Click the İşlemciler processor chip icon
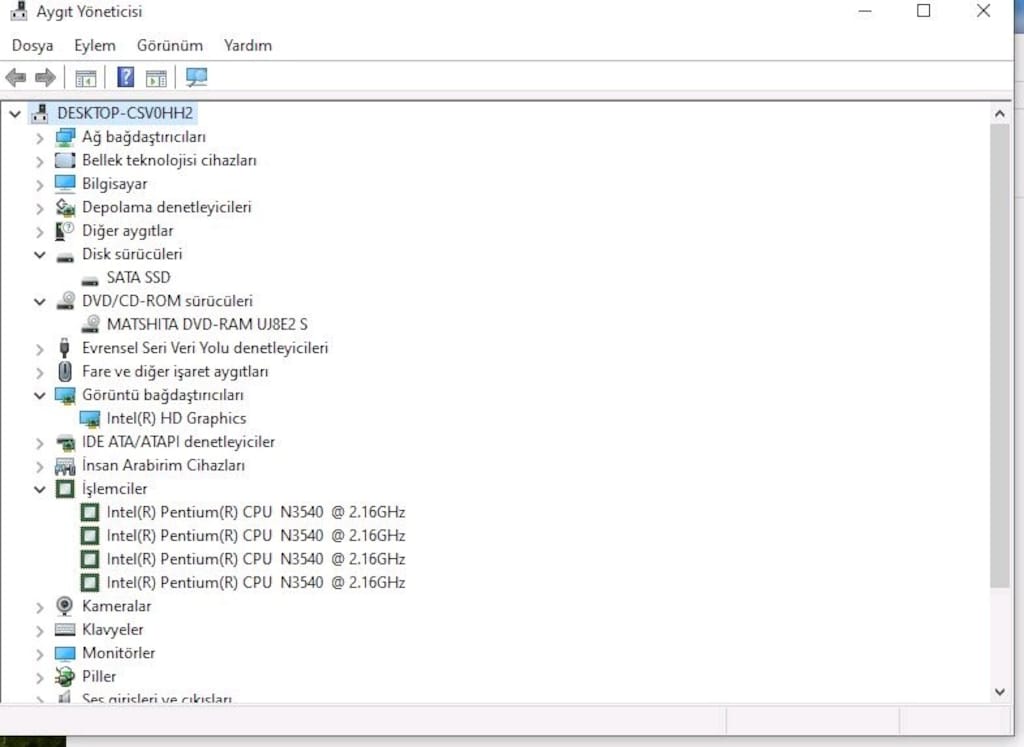 click(65, 489)
